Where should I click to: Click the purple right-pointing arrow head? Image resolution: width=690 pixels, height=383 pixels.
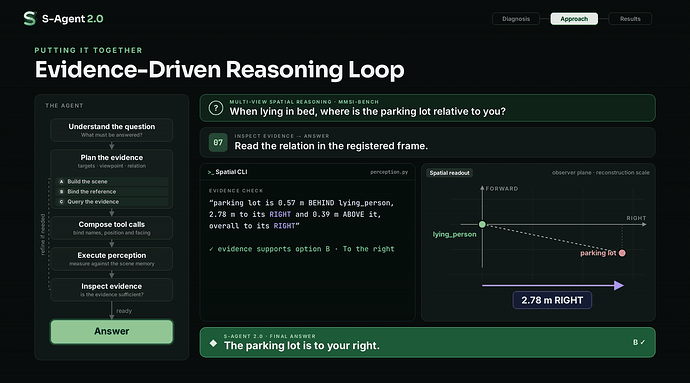(x=619, y=285)
